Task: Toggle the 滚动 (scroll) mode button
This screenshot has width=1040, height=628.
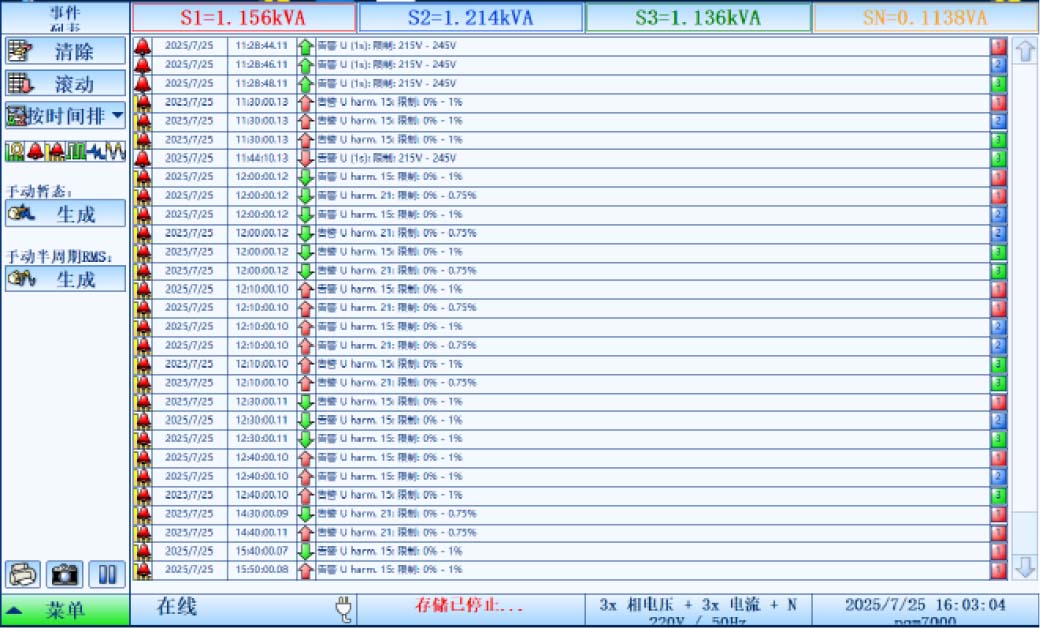Action: point(66,84)
